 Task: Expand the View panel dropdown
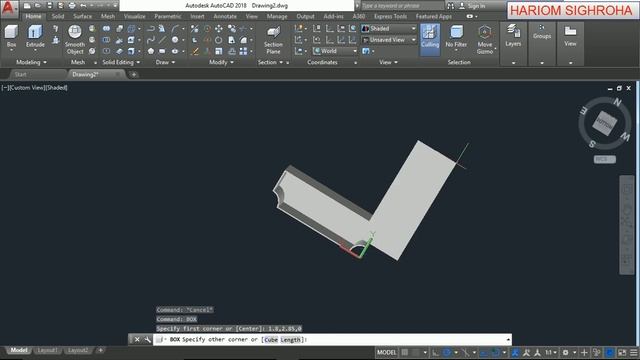388,62
